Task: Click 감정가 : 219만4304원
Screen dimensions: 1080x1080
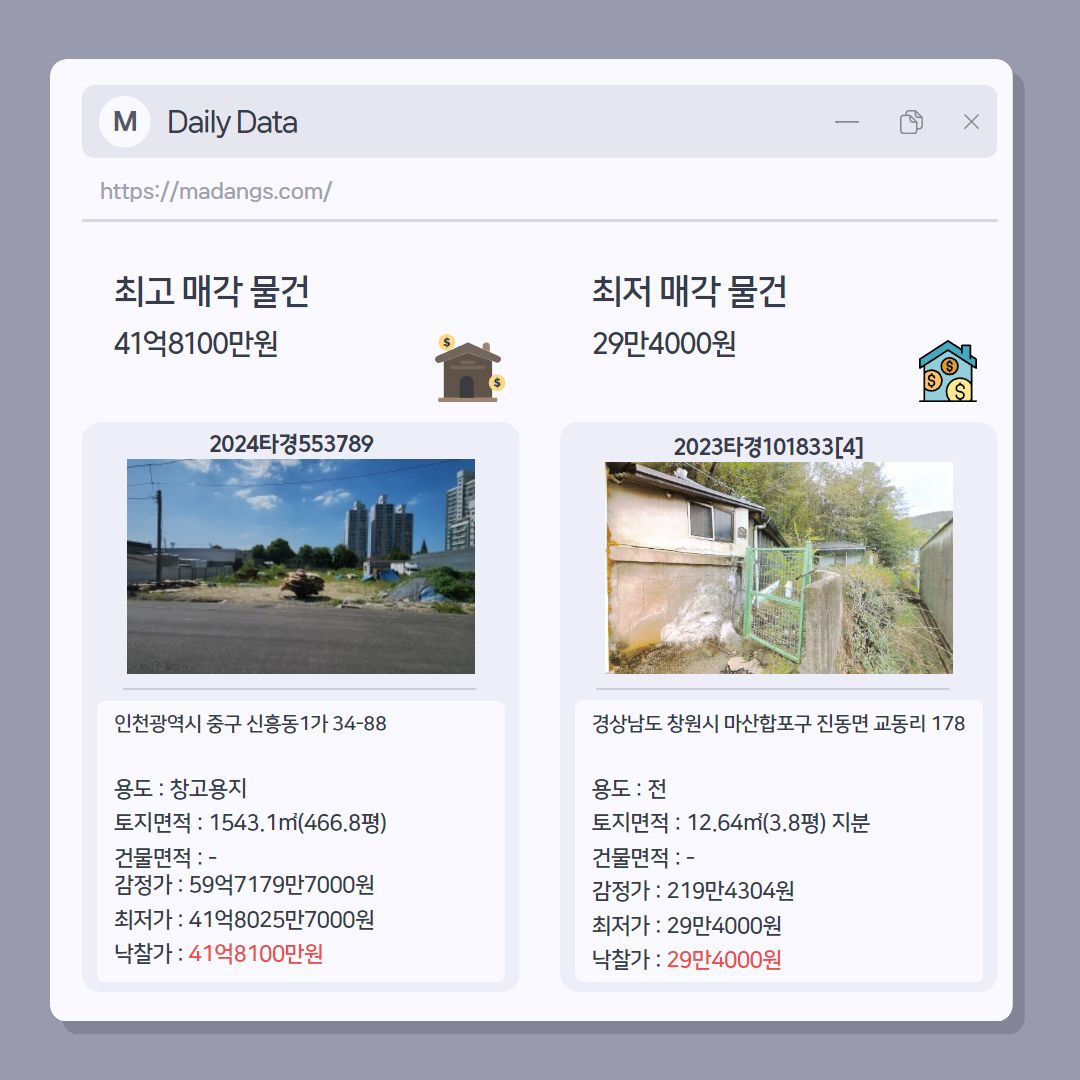Action: tap(693, 891)
